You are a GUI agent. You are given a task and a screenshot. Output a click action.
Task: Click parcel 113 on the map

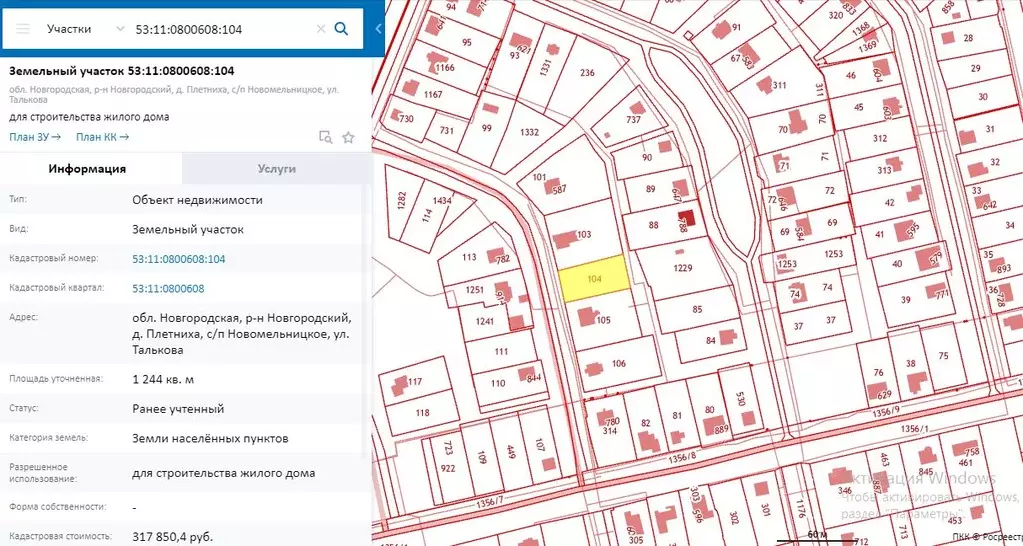click(470, 257)
